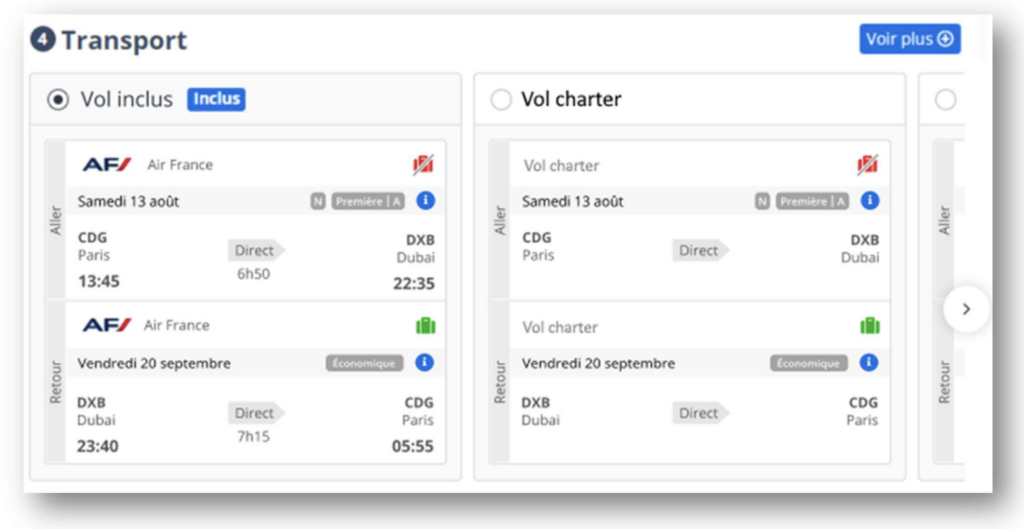Click the crossed-out baggage icon on Air France outbound

(424, 165)
